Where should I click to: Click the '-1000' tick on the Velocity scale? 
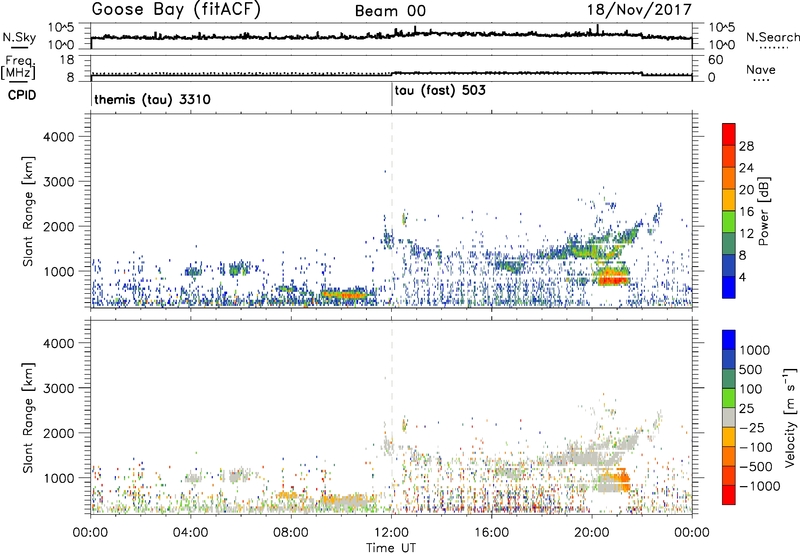point(759,486)
